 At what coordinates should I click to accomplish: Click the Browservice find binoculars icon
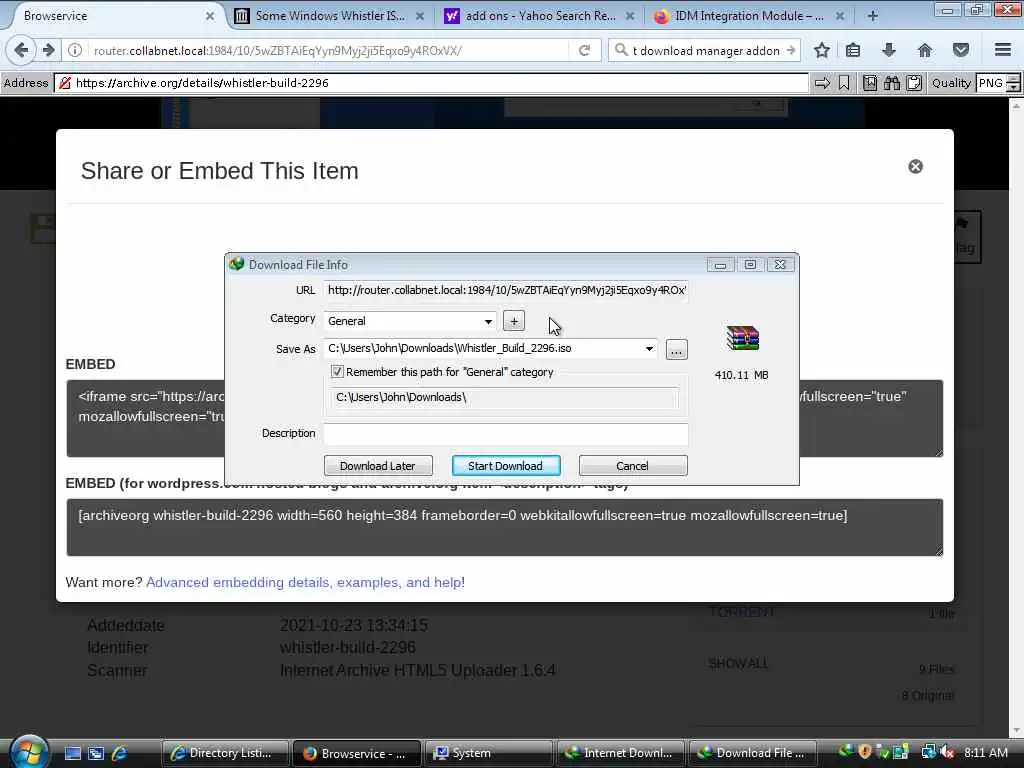[x=892, y=83]
